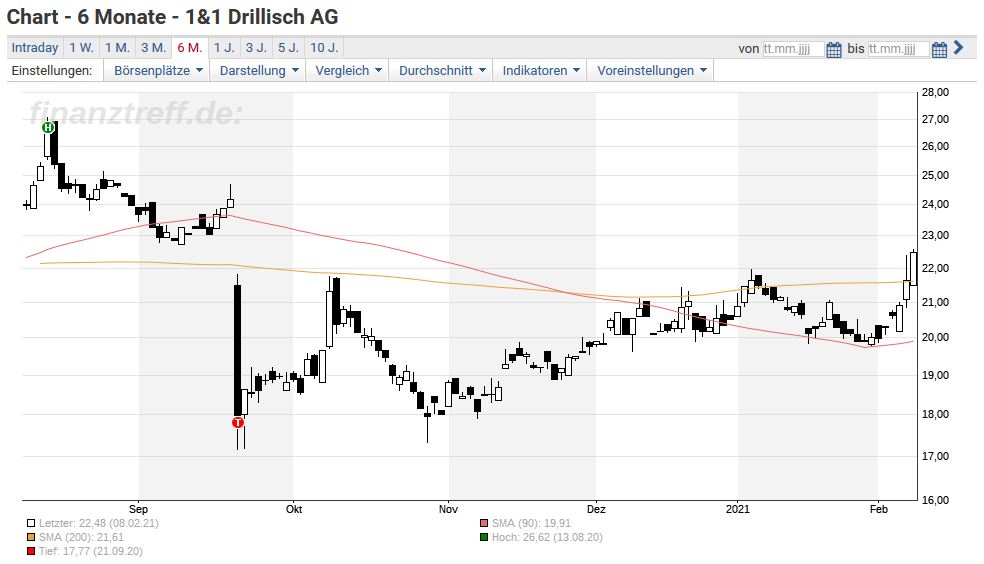Click the 'Nov' x-axis label
Screen dimensions: 984x564
click(448, 509)
